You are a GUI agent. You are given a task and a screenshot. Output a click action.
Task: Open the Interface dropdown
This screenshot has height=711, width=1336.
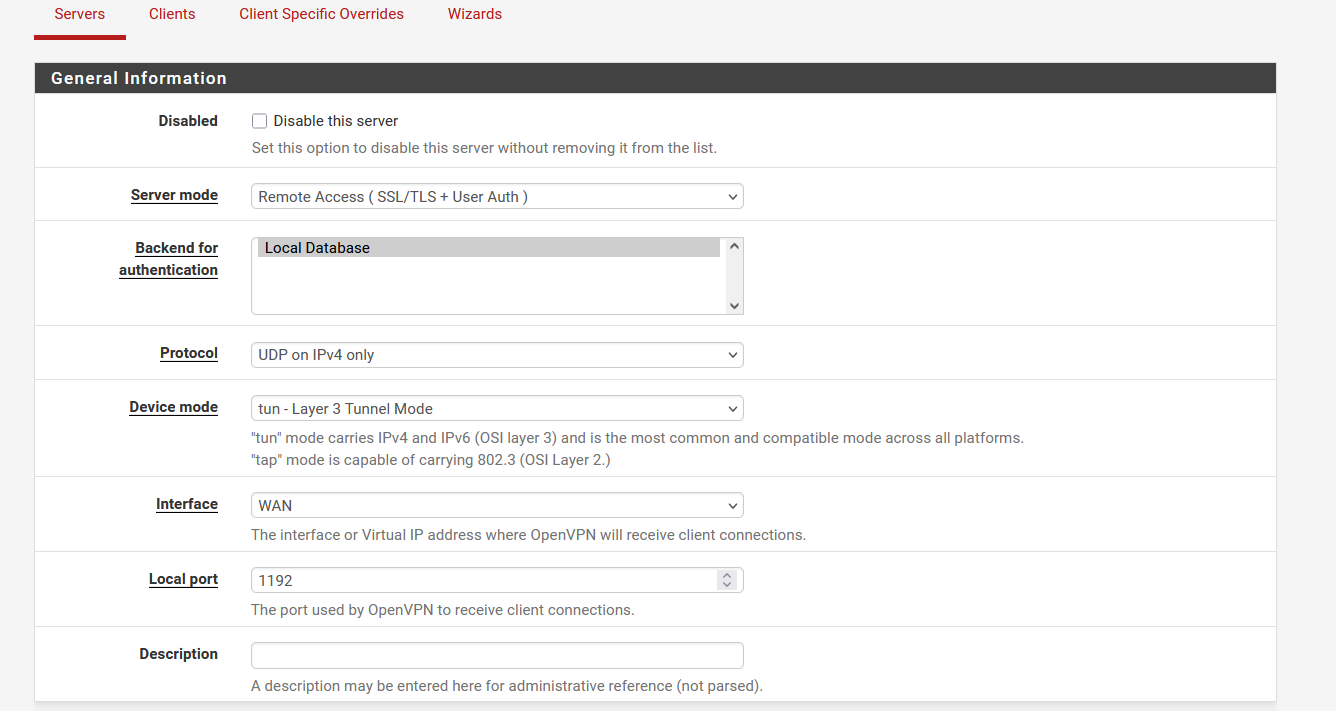tap(496, 505)
